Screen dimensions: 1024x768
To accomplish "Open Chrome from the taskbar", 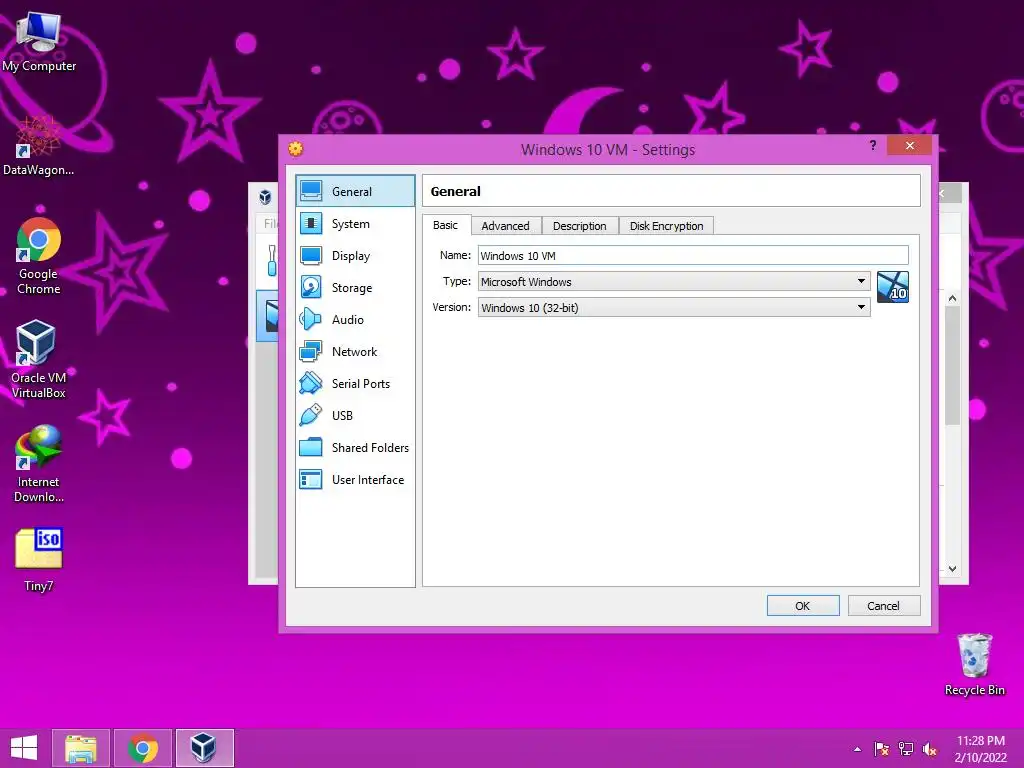I will coord(143,748).
